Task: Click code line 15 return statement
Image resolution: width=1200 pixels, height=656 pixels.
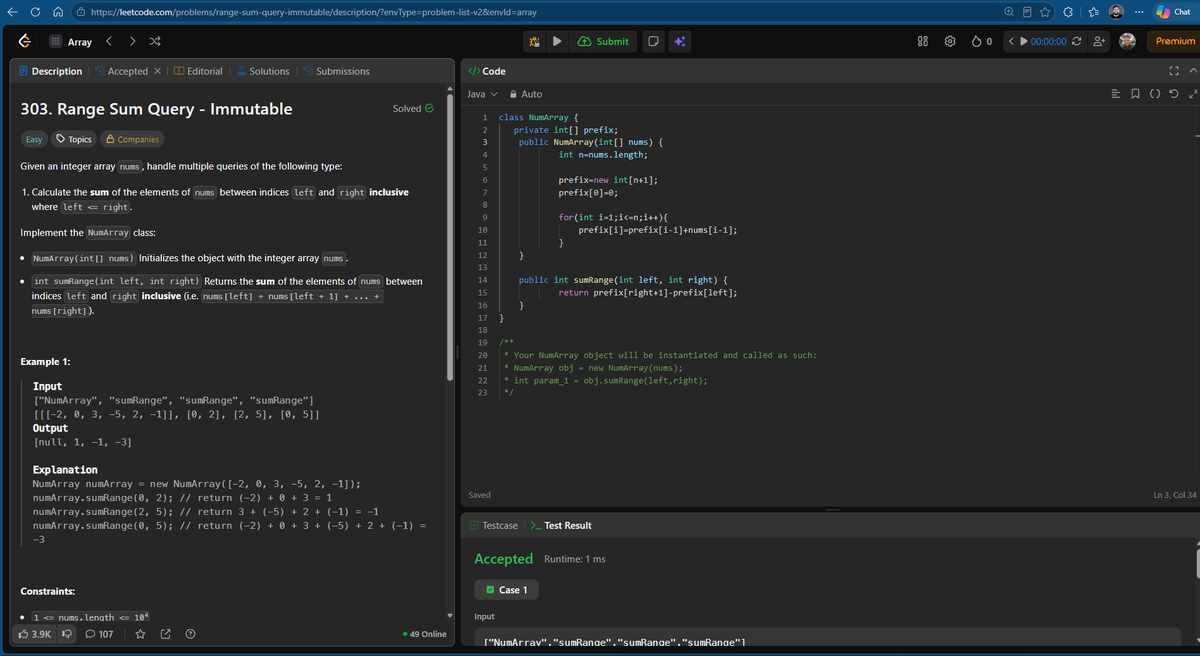Action: pyautogui.click(x=648, y=292)
